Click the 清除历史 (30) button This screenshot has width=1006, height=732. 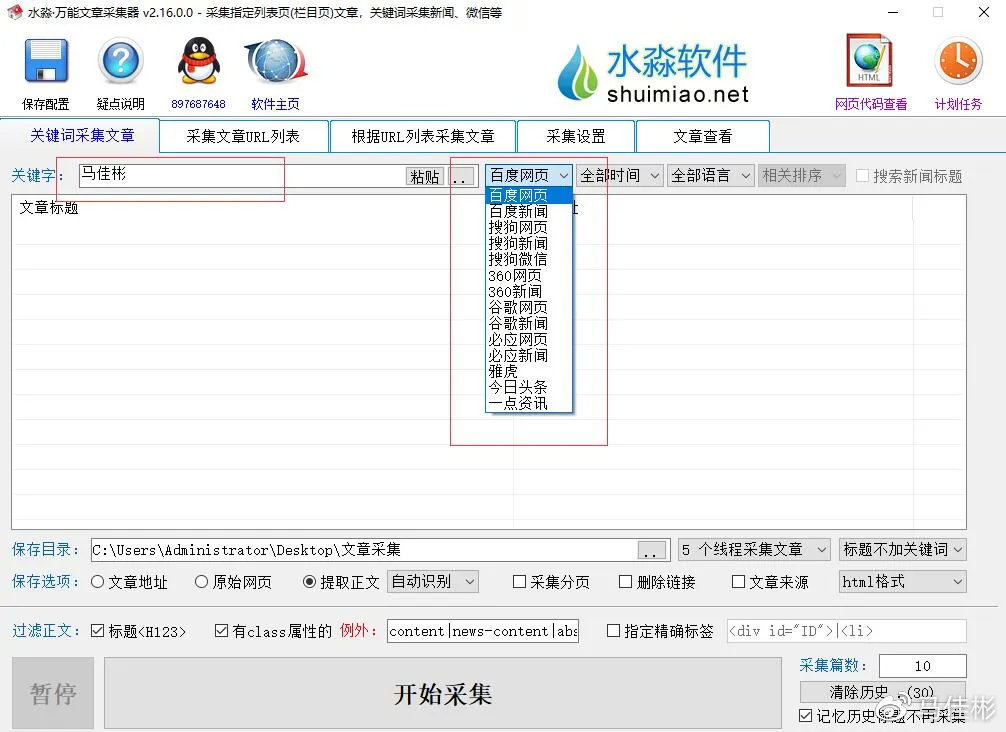click(882, 692)
